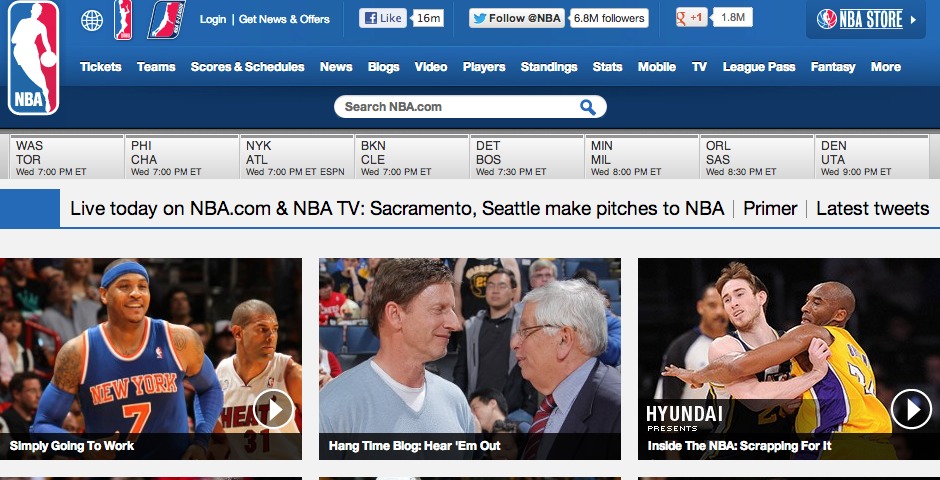This screenshot has width=940, height=480.
Task: Click the Facebook 16m like count
Action: click(429, 18)
